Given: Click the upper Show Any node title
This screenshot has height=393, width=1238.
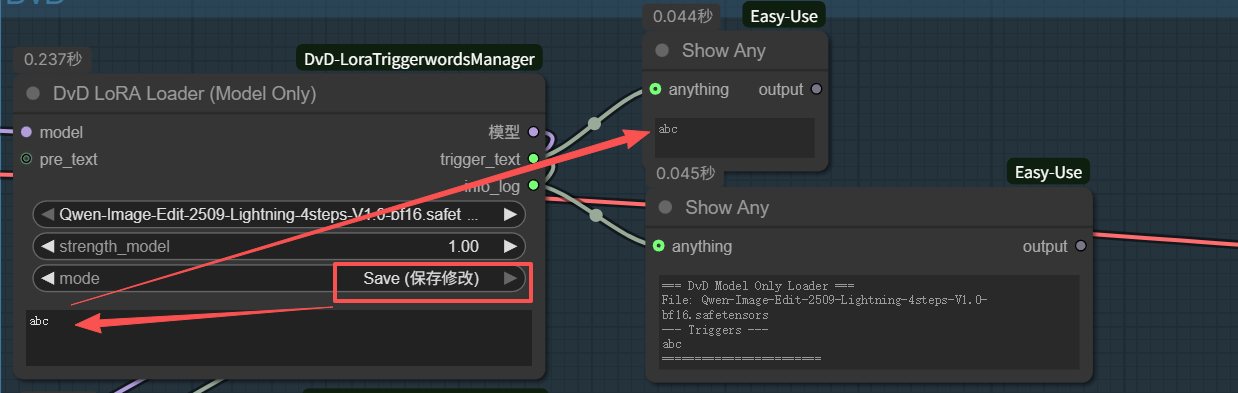Looking at the screenshot, I should click(x=724, y=50).
